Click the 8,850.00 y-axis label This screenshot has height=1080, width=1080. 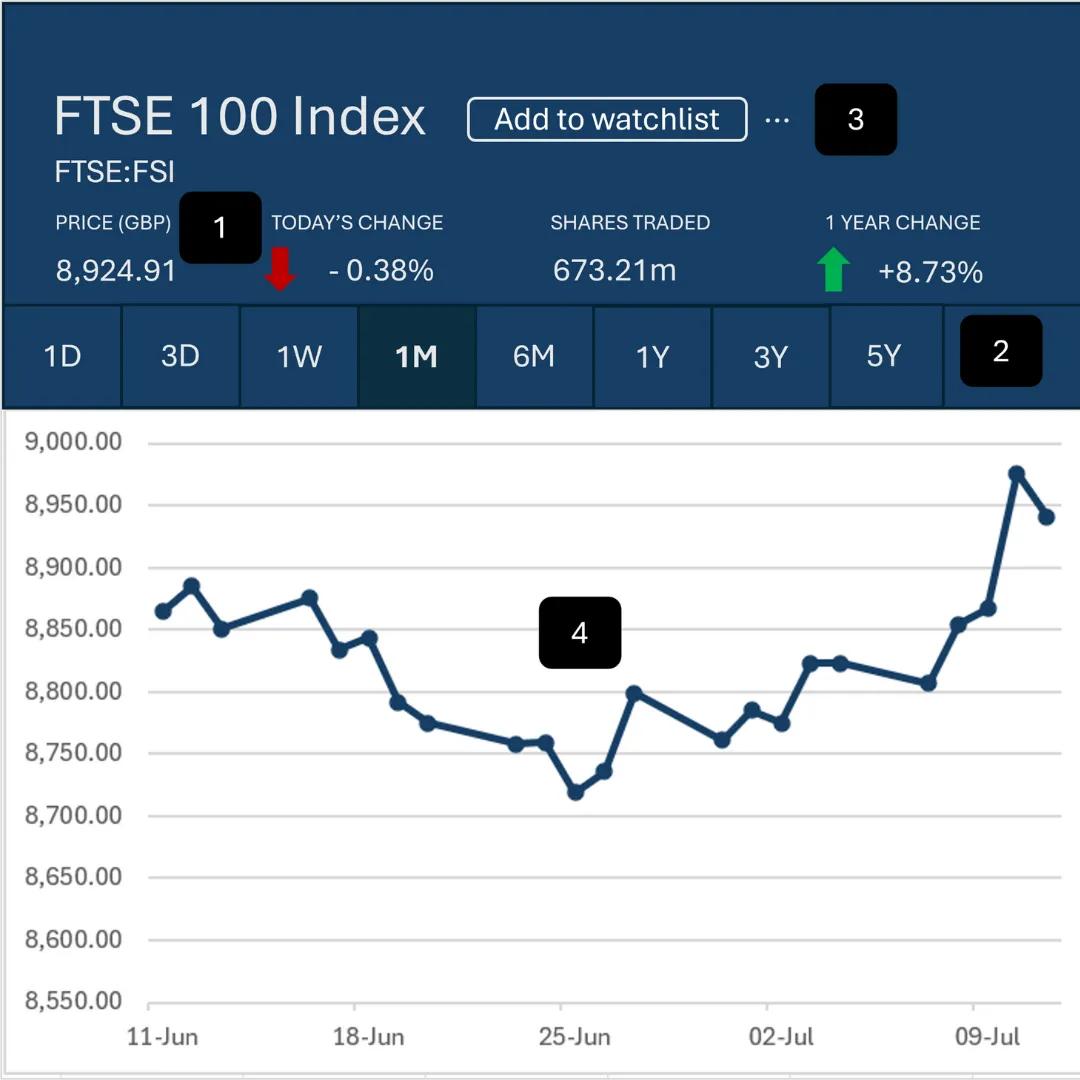tap(73, 628)
